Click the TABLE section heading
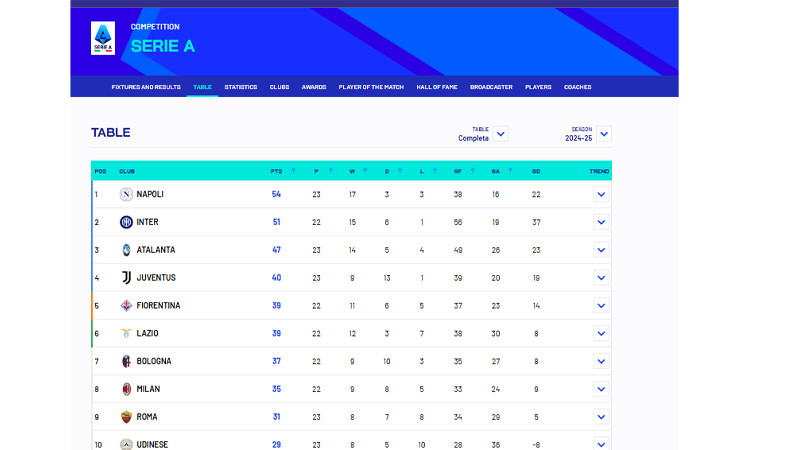The width and height of the screenshot is (800, 450). click(111, 133)
